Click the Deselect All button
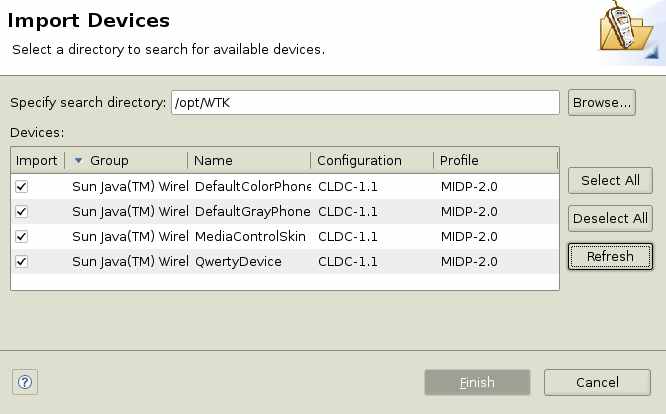Screen dimensions: 666x414 (x=610, y=218)
